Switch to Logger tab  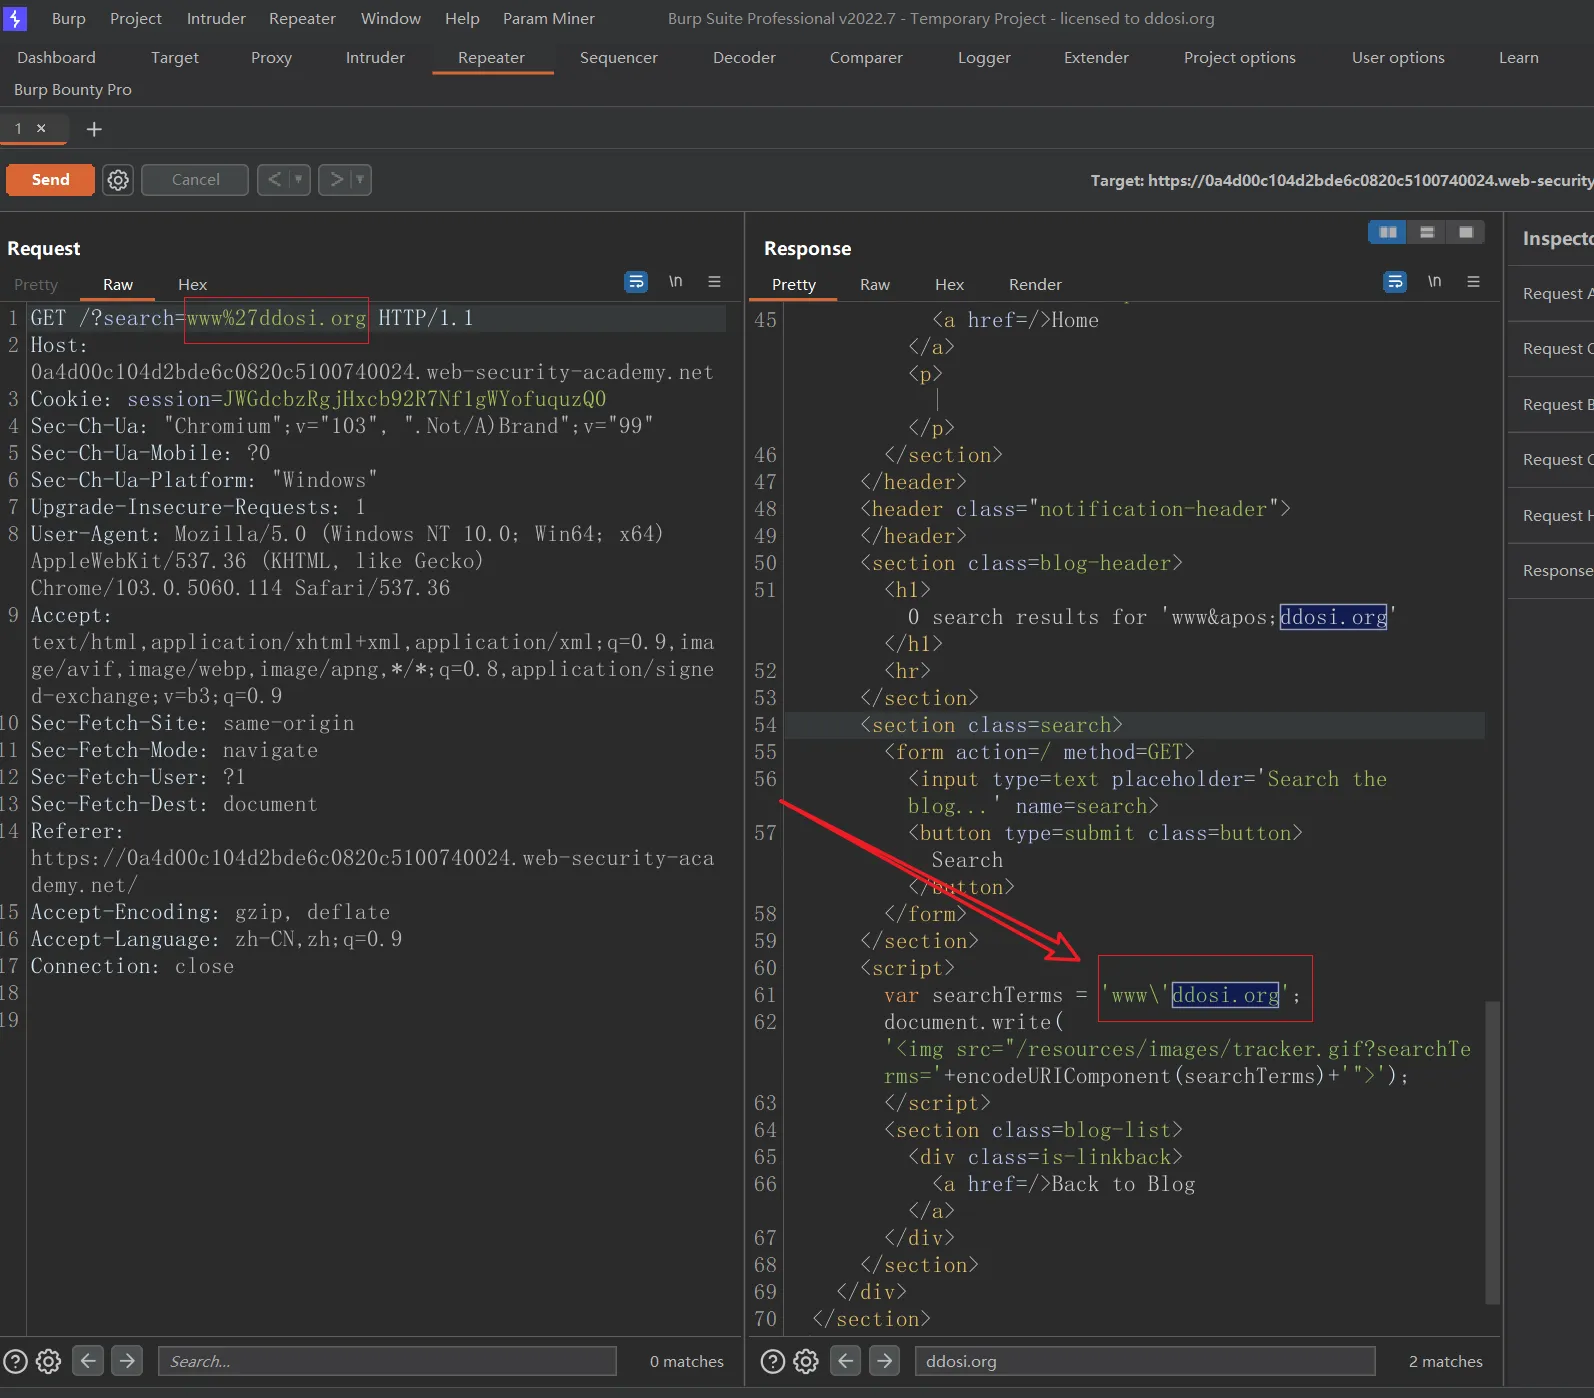[x=984, y=57]
